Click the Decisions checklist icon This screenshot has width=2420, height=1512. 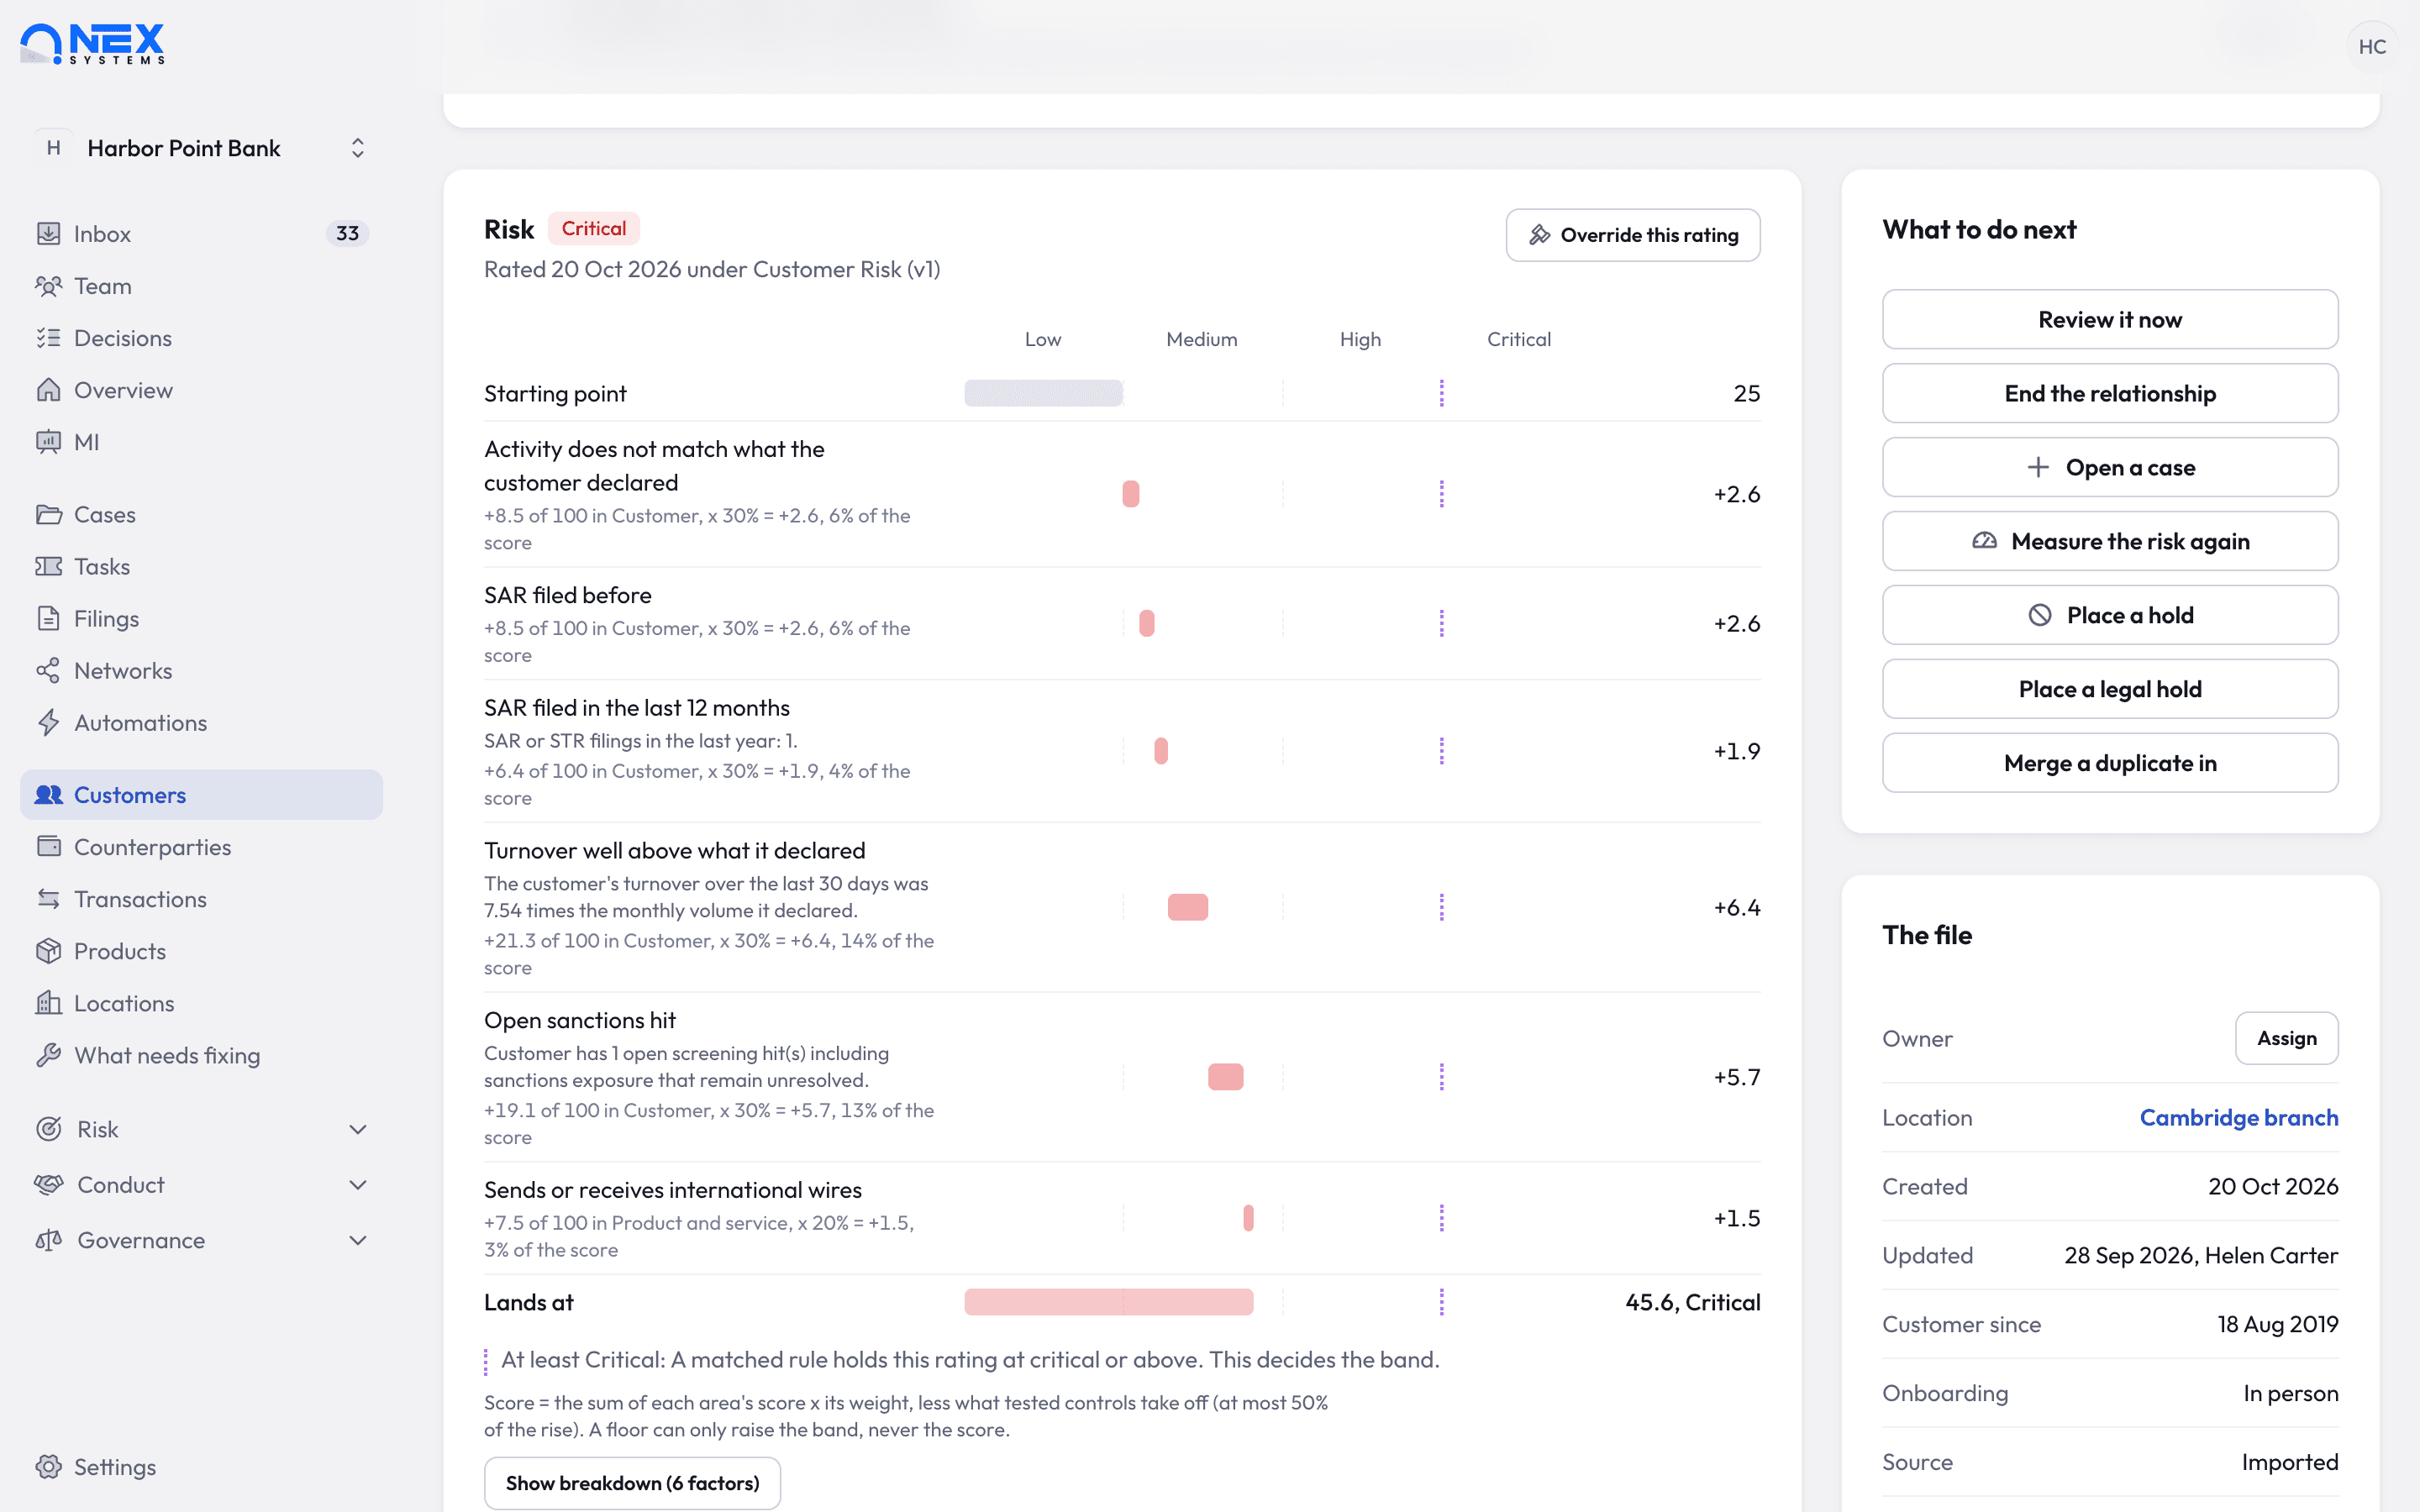tap(48, 338)
